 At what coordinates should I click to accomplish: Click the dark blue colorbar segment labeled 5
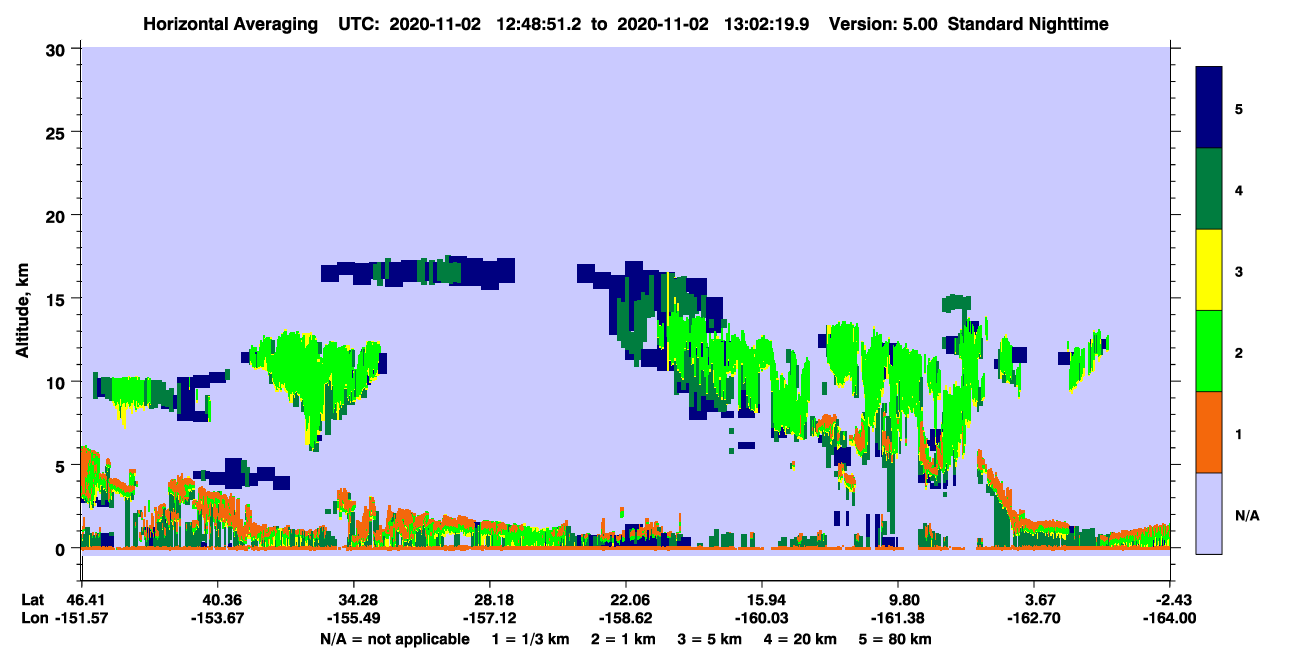point(1209,108)
